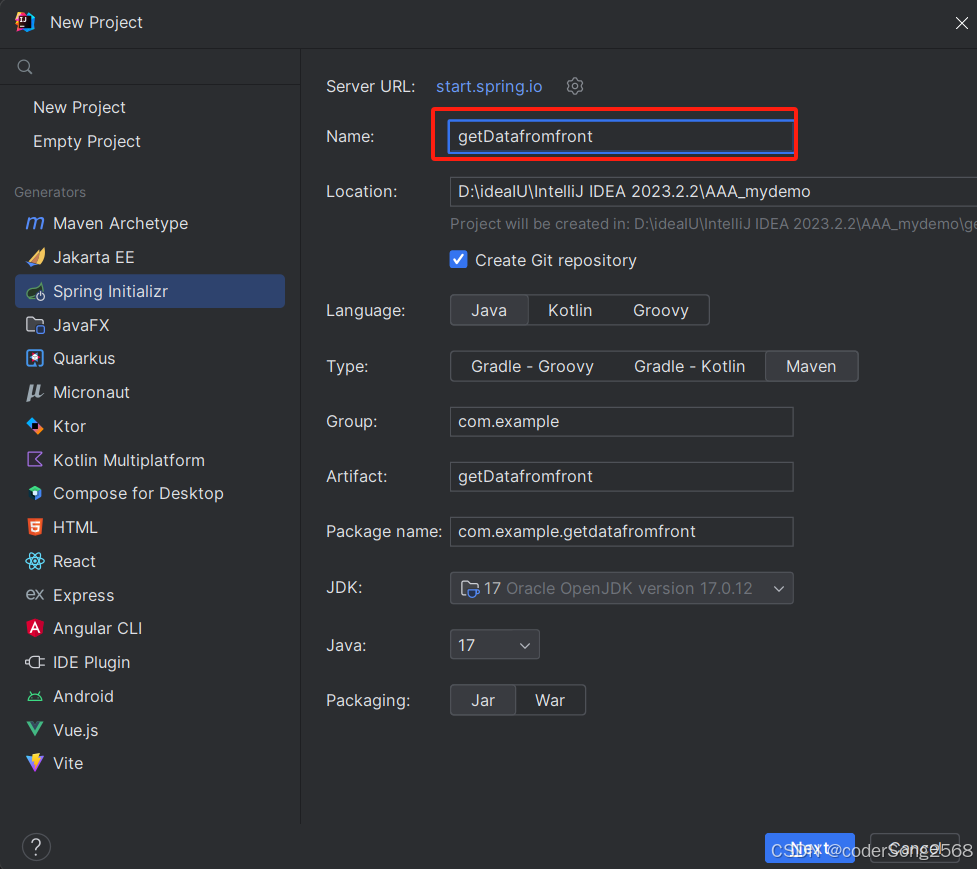Choose the Android generator label
977x869 pixels.
coord(83,696)
